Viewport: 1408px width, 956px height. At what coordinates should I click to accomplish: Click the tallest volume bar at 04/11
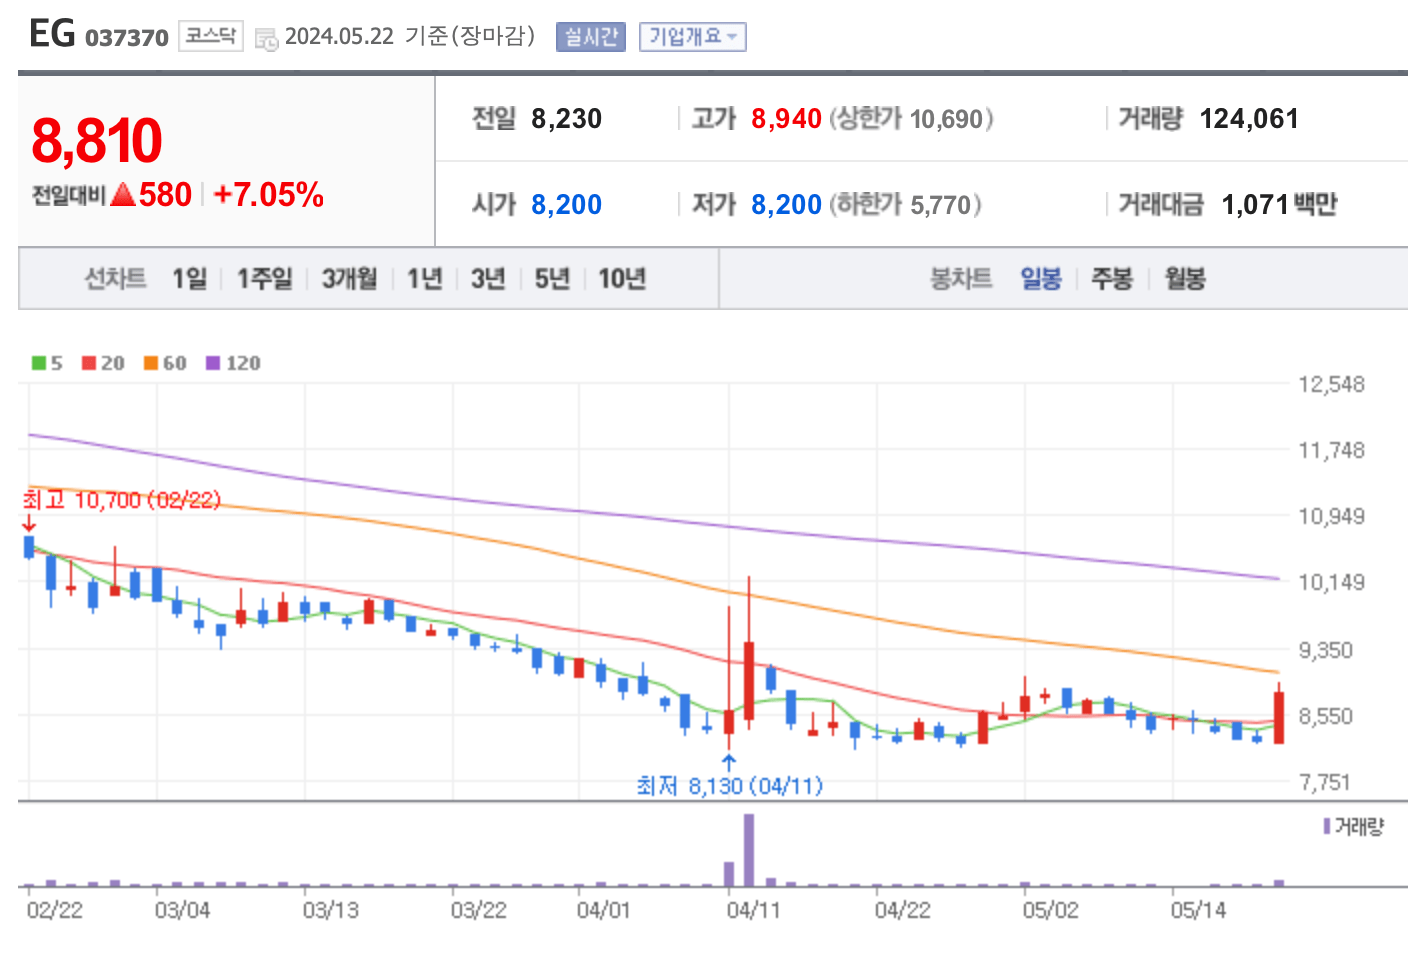click(749, 850)
